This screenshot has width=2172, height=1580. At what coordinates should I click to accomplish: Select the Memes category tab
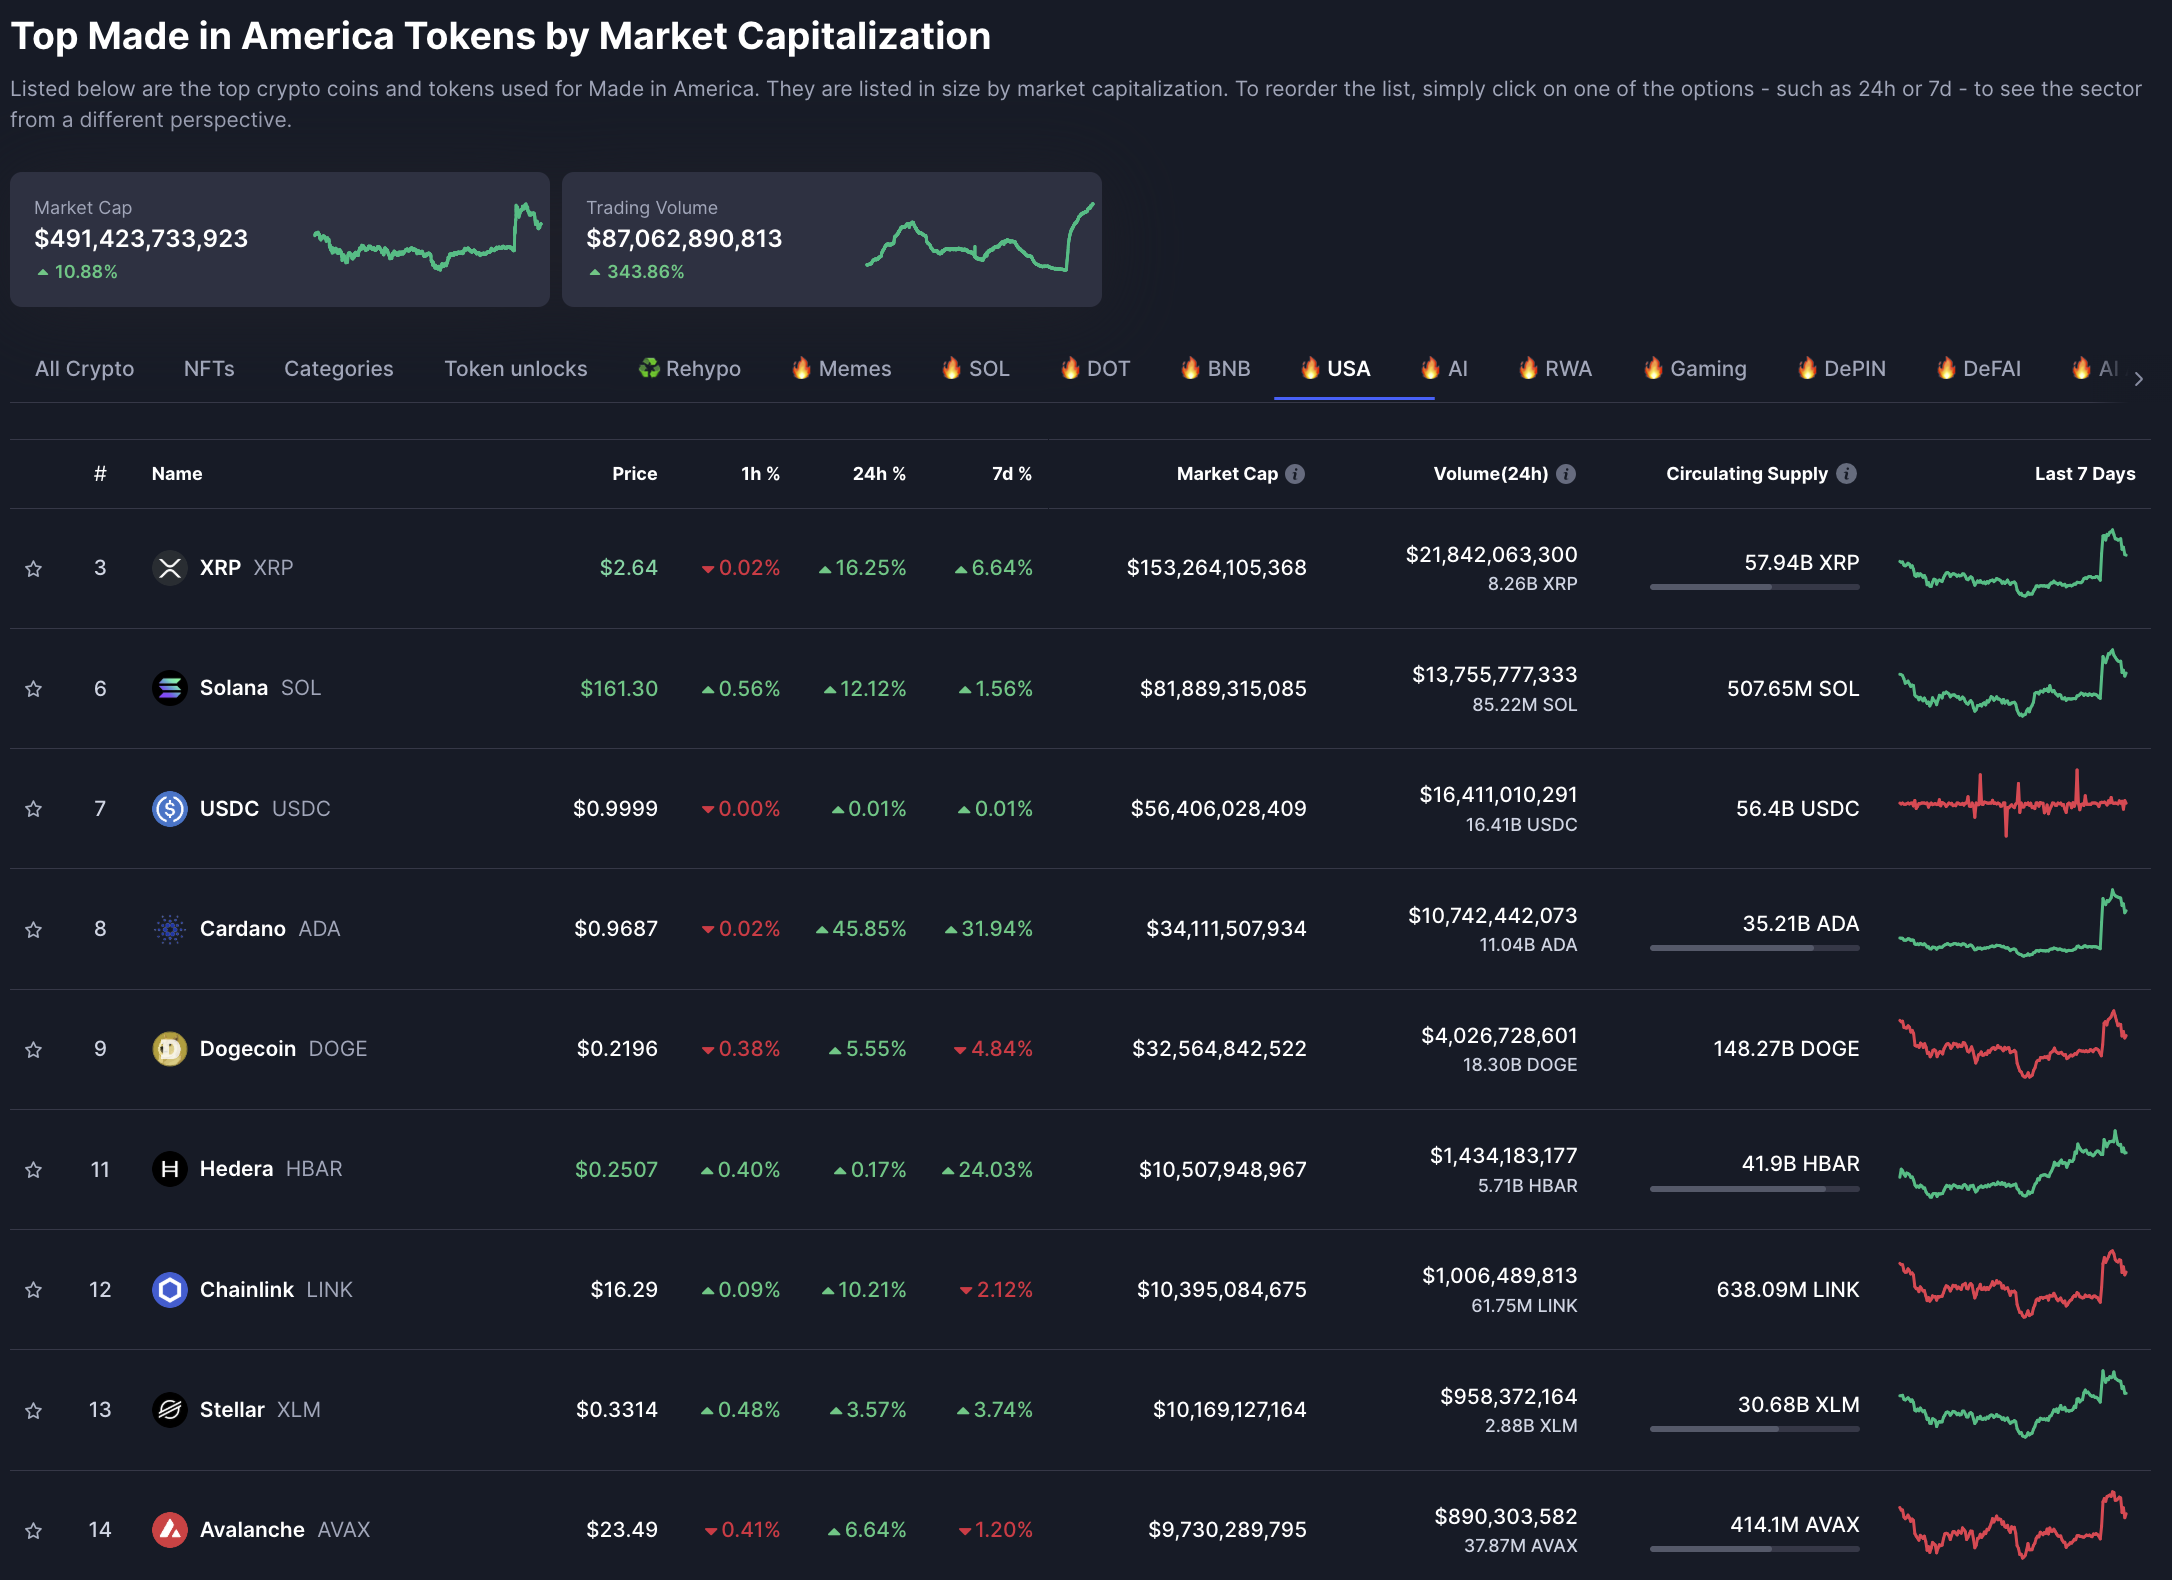841,369
